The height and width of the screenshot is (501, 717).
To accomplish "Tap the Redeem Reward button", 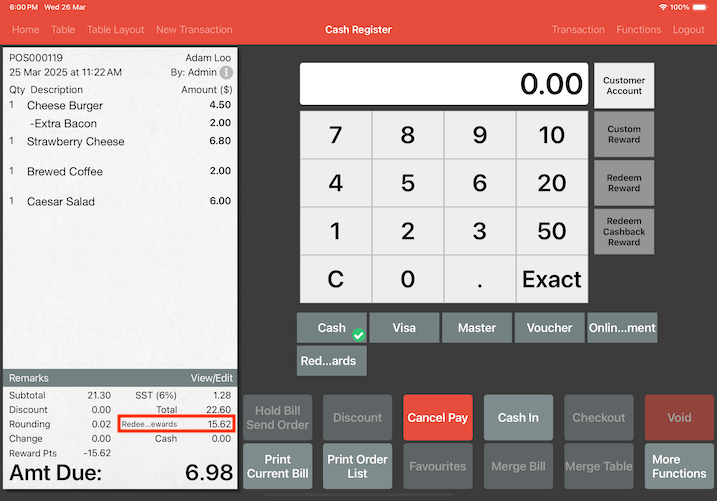I will click(x=624, y=183).
